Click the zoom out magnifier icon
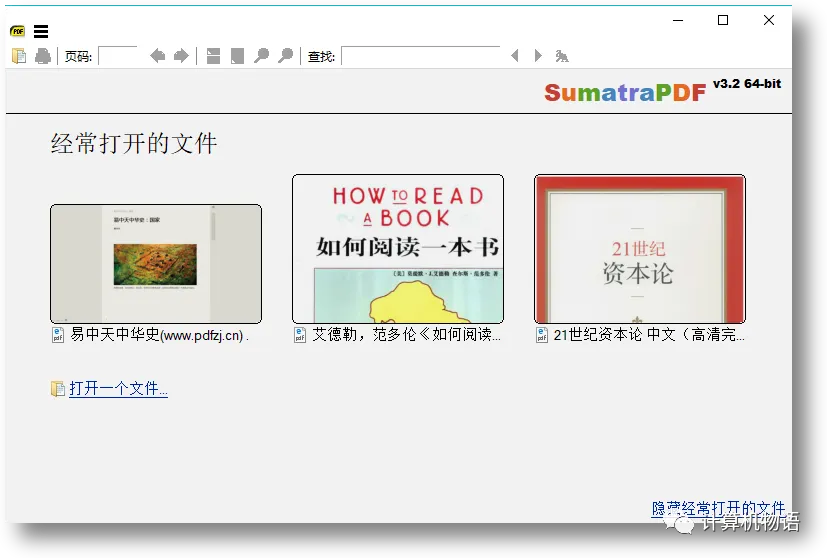 tap(261, 55)
